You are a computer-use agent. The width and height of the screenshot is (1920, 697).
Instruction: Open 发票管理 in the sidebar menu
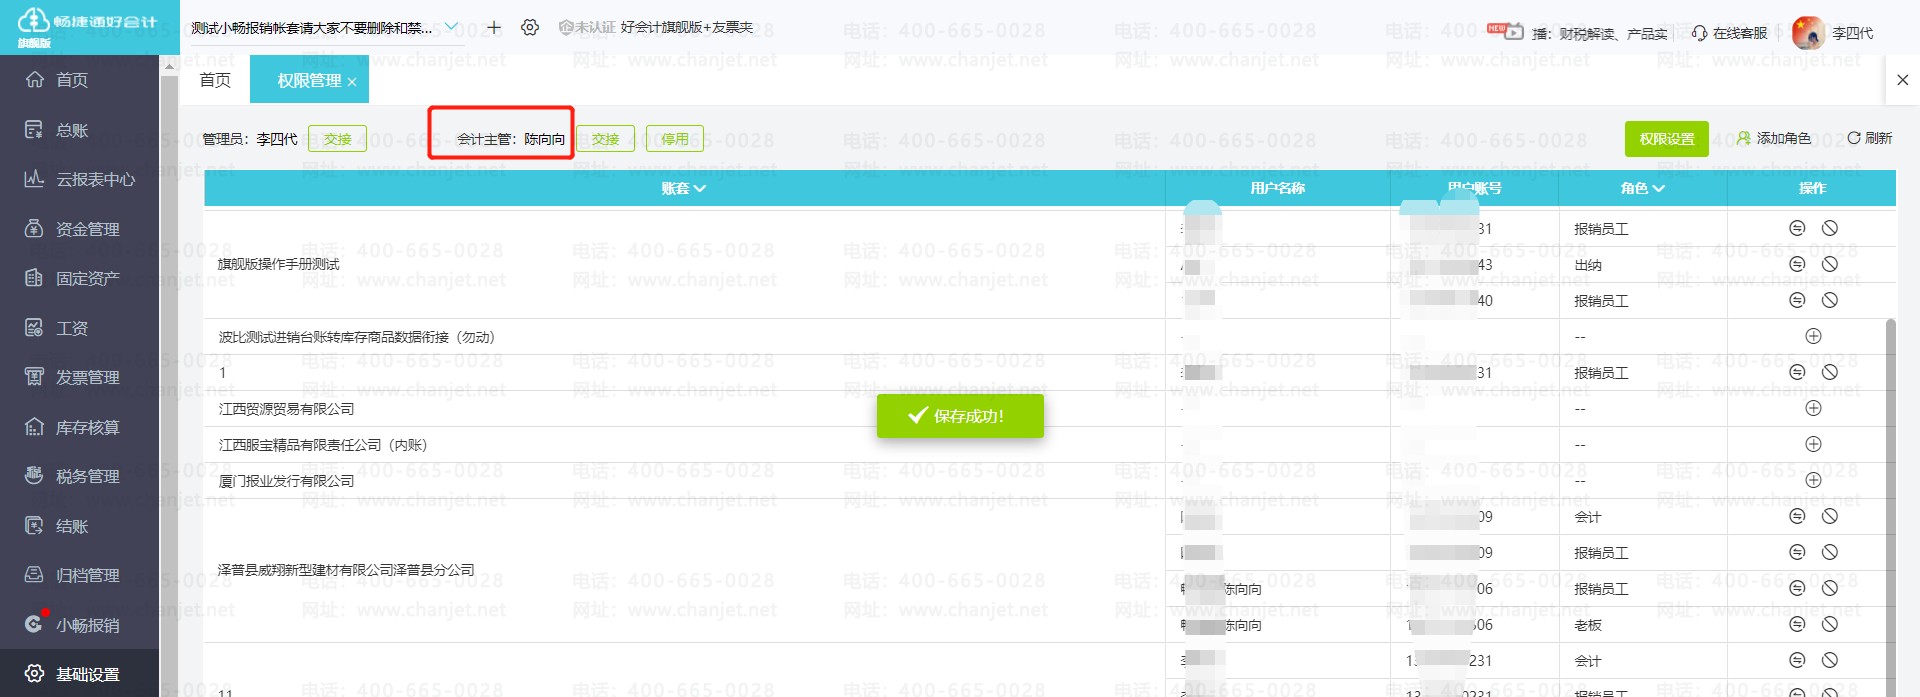(87, 377)
